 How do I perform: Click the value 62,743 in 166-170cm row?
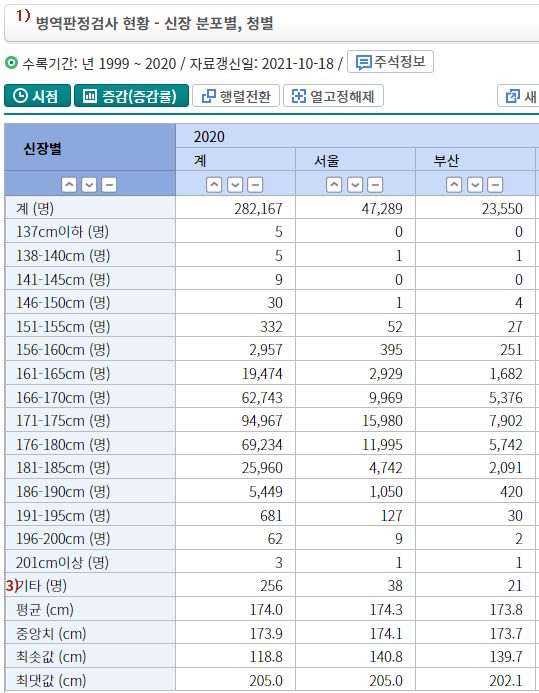(262, 398)
